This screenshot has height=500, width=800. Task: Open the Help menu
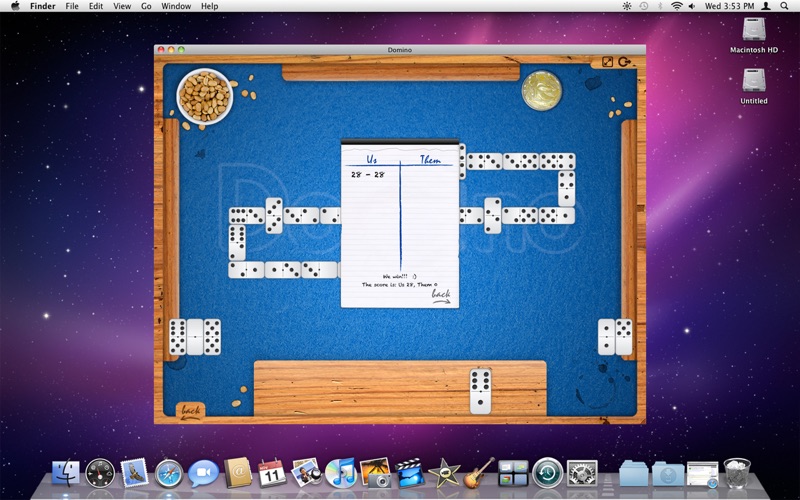(209, 6)
